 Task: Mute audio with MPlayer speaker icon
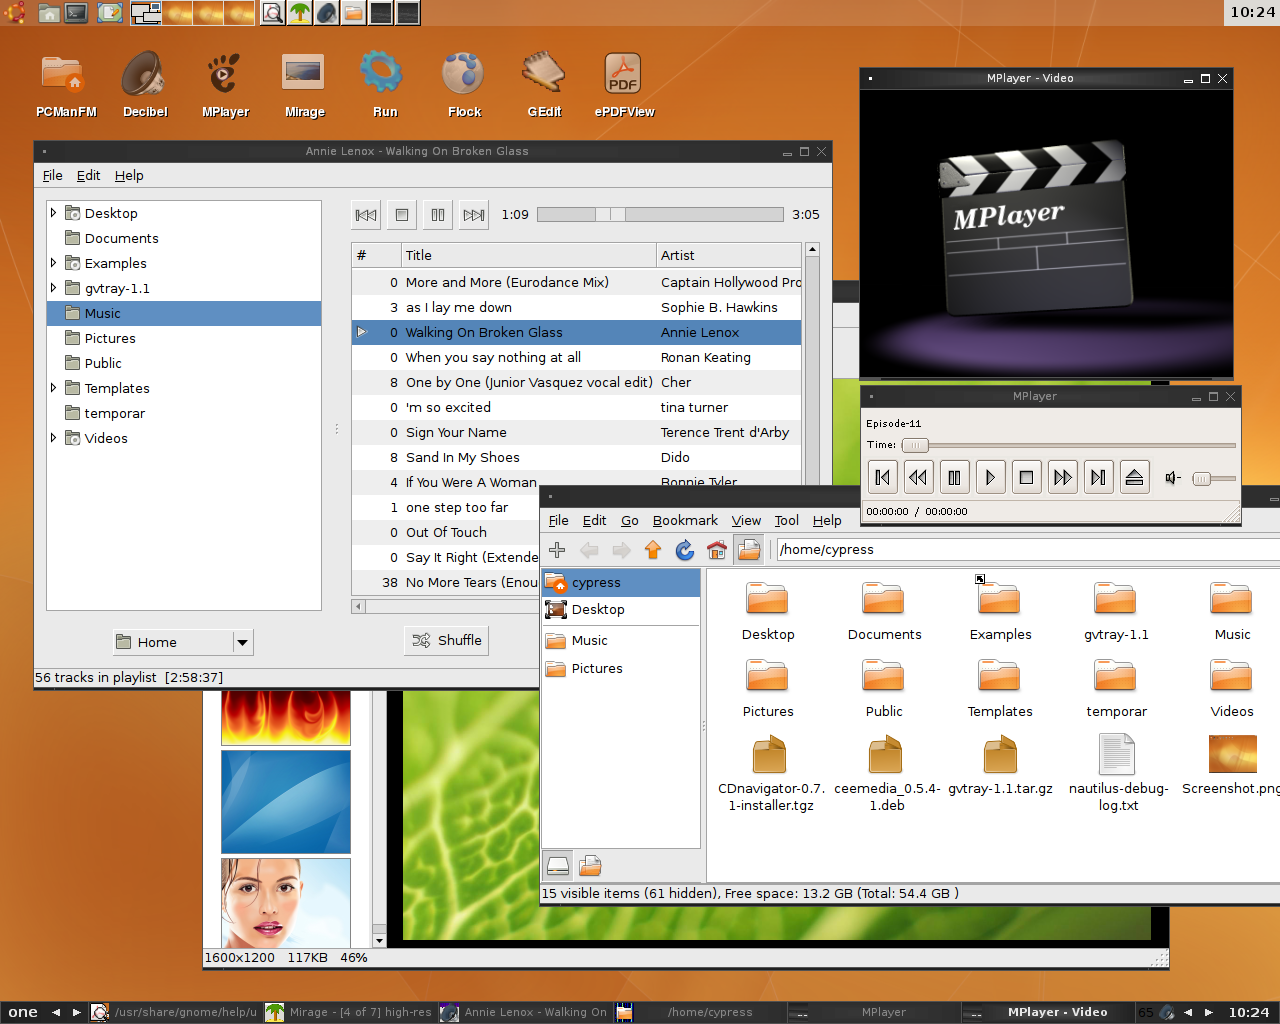1173,478
